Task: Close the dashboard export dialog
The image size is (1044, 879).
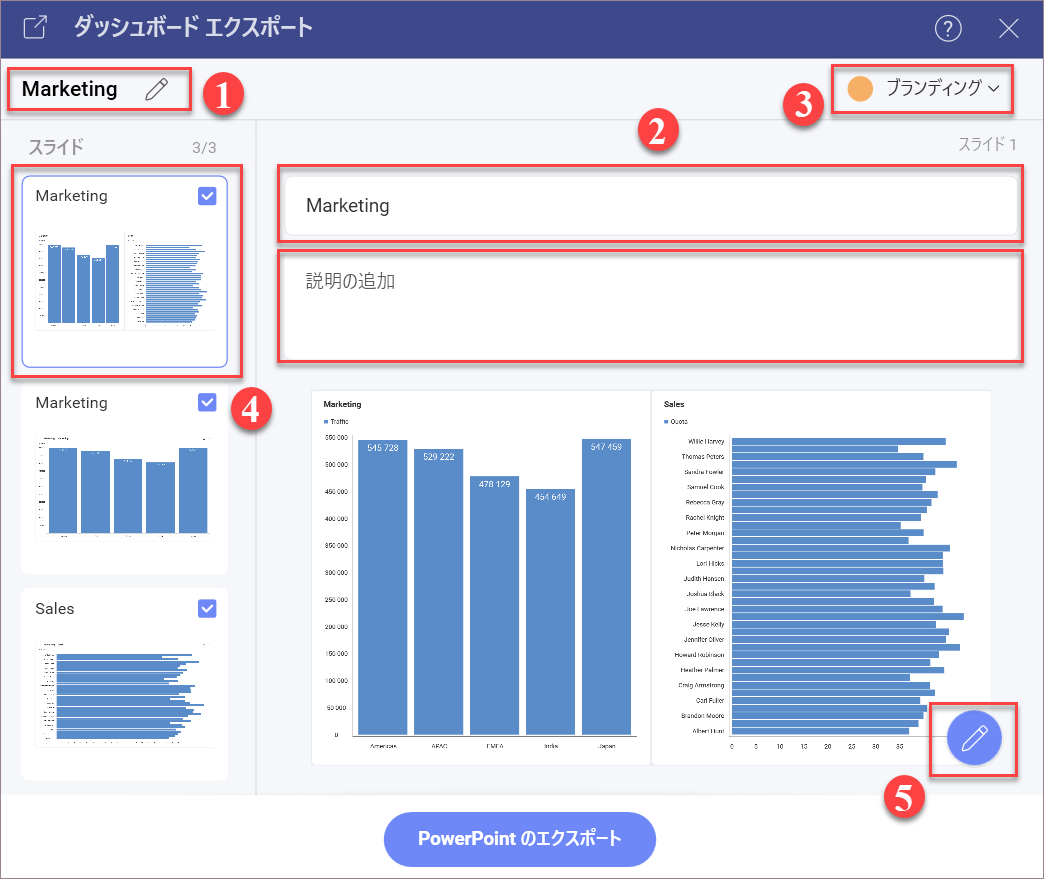Action: (x=1008, y=28)
